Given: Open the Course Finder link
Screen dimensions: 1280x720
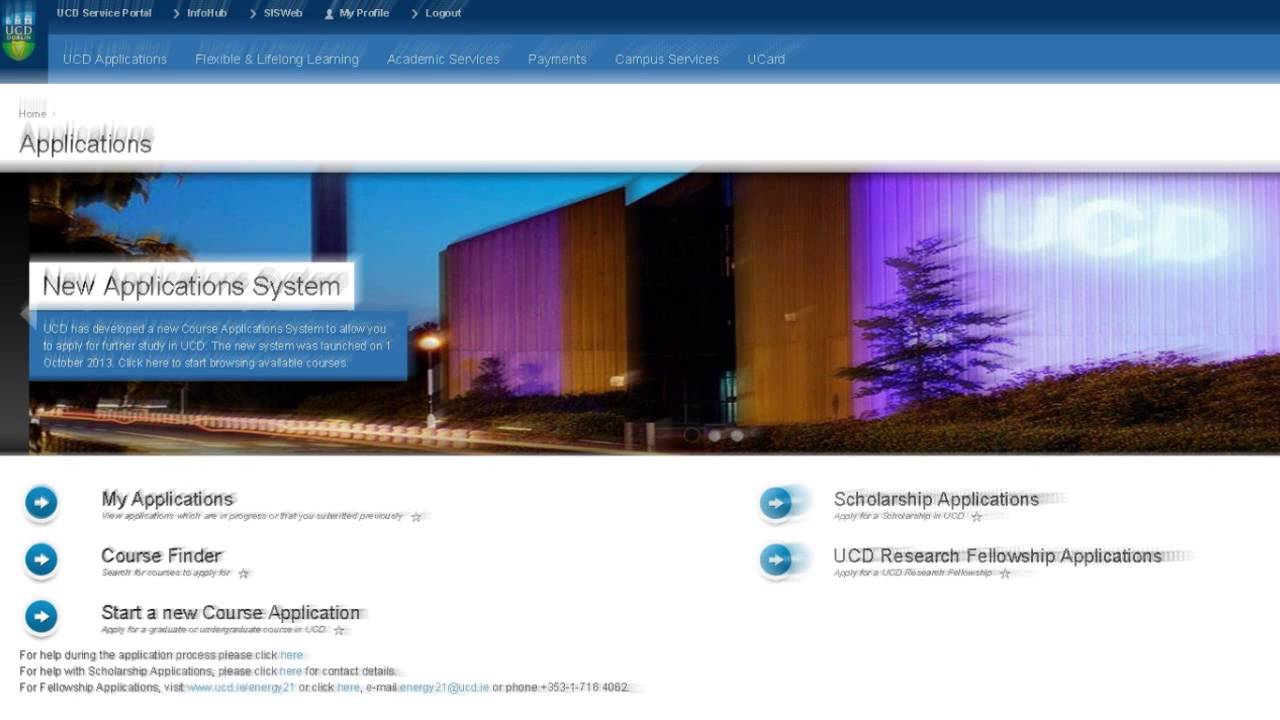Looking at the screenshot, I should click(161, 556).
